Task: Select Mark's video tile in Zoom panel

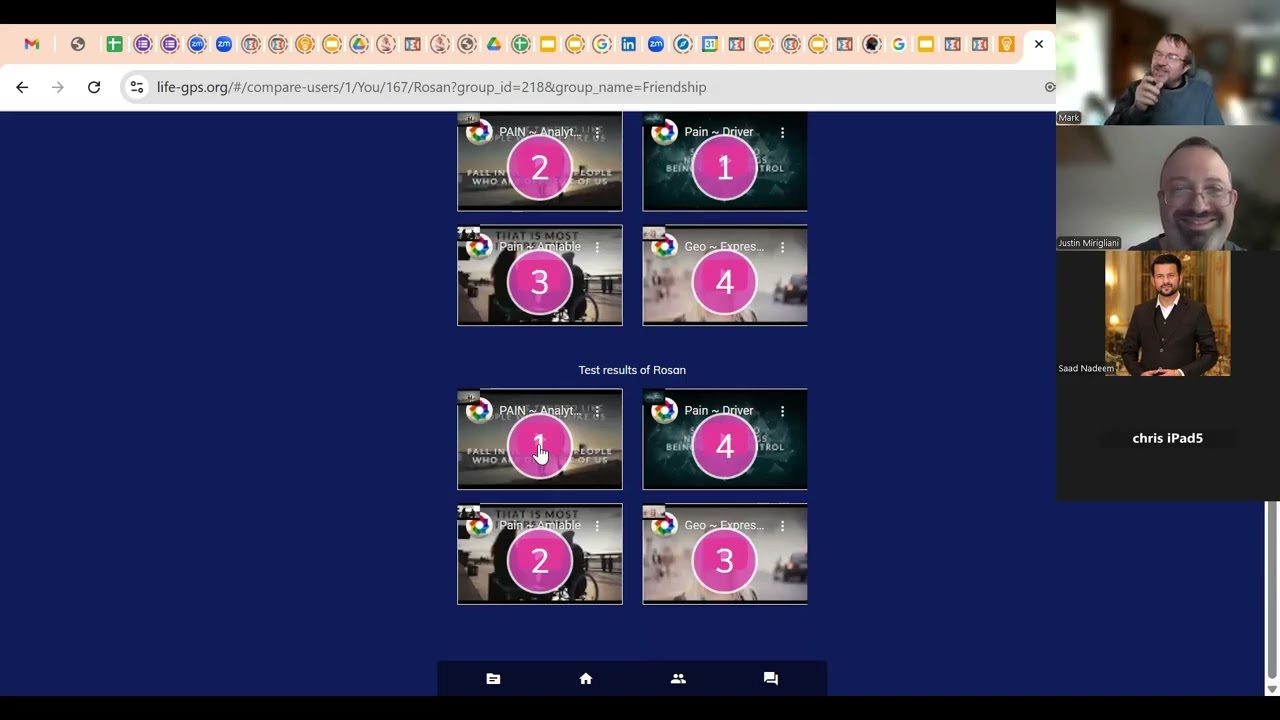Action: (1168, 62)
